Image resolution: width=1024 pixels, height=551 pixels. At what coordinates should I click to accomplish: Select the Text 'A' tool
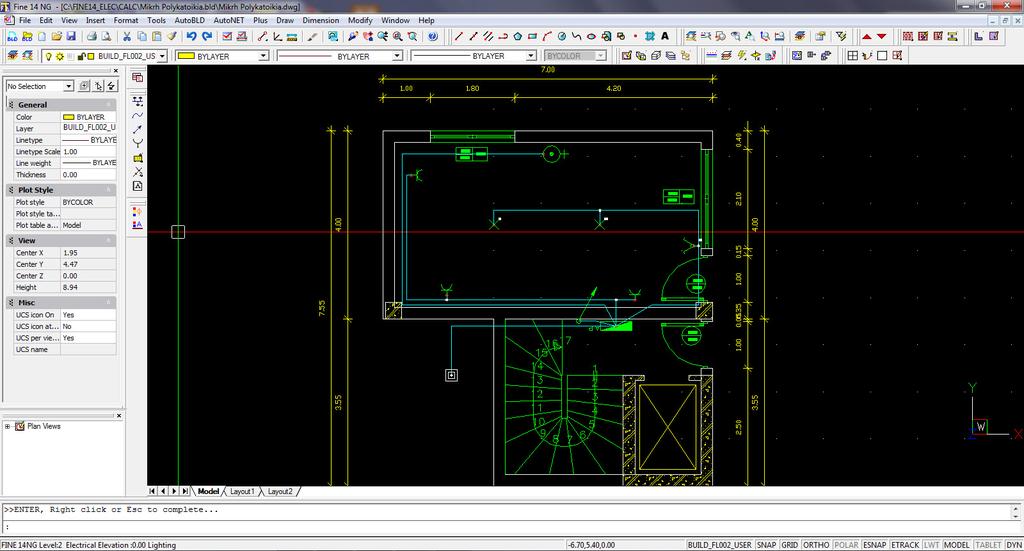click(x=665, y=37)
